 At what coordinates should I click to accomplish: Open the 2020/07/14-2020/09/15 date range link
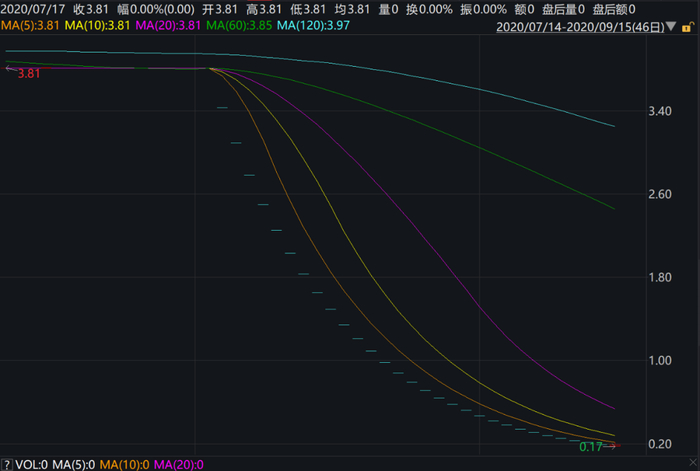pos(580,27)
